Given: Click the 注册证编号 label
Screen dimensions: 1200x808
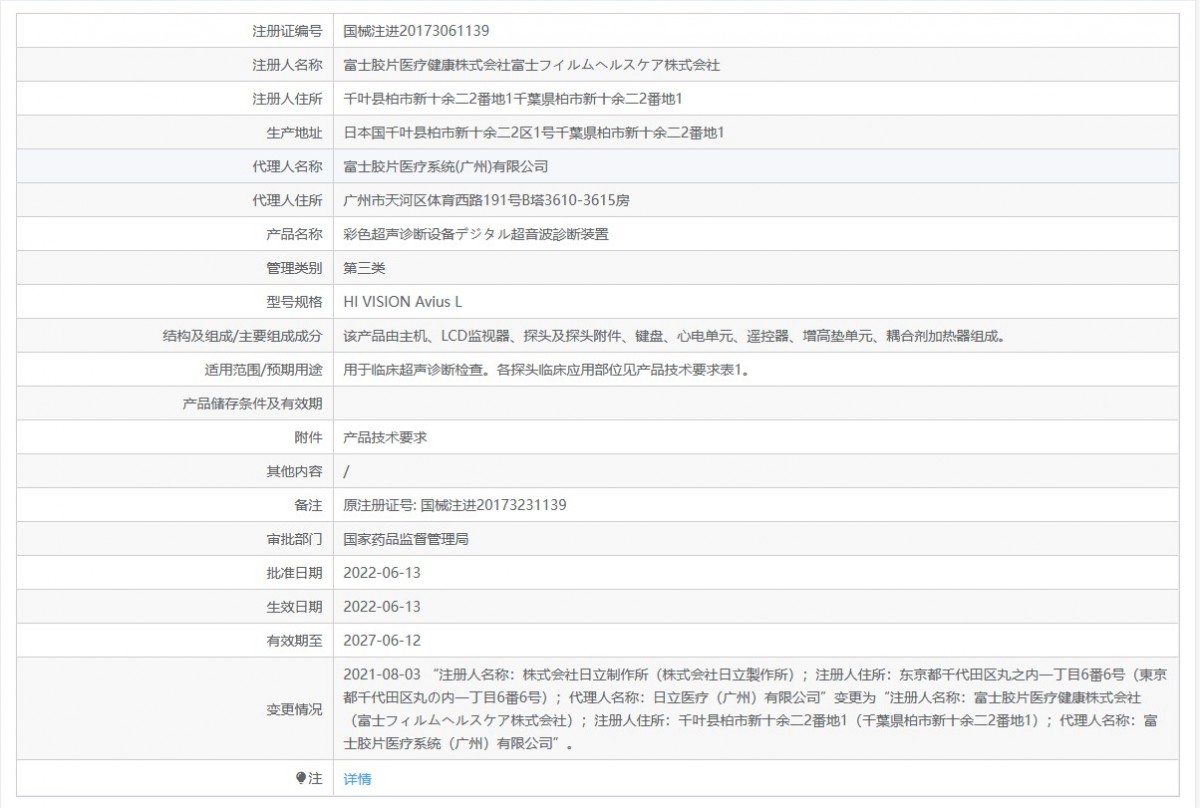Looking at the screenshot, I should [287, 31].
